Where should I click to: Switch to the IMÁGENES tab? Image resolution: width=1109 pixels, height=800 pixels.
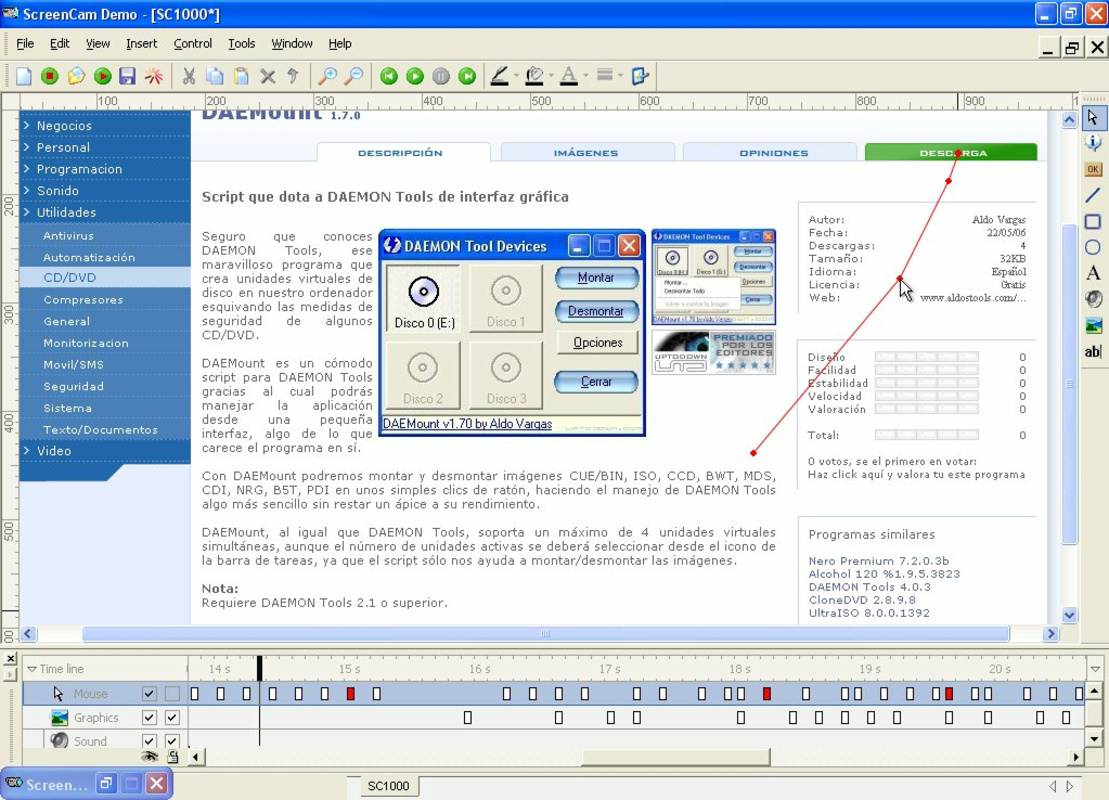click(x=586, y=153)
